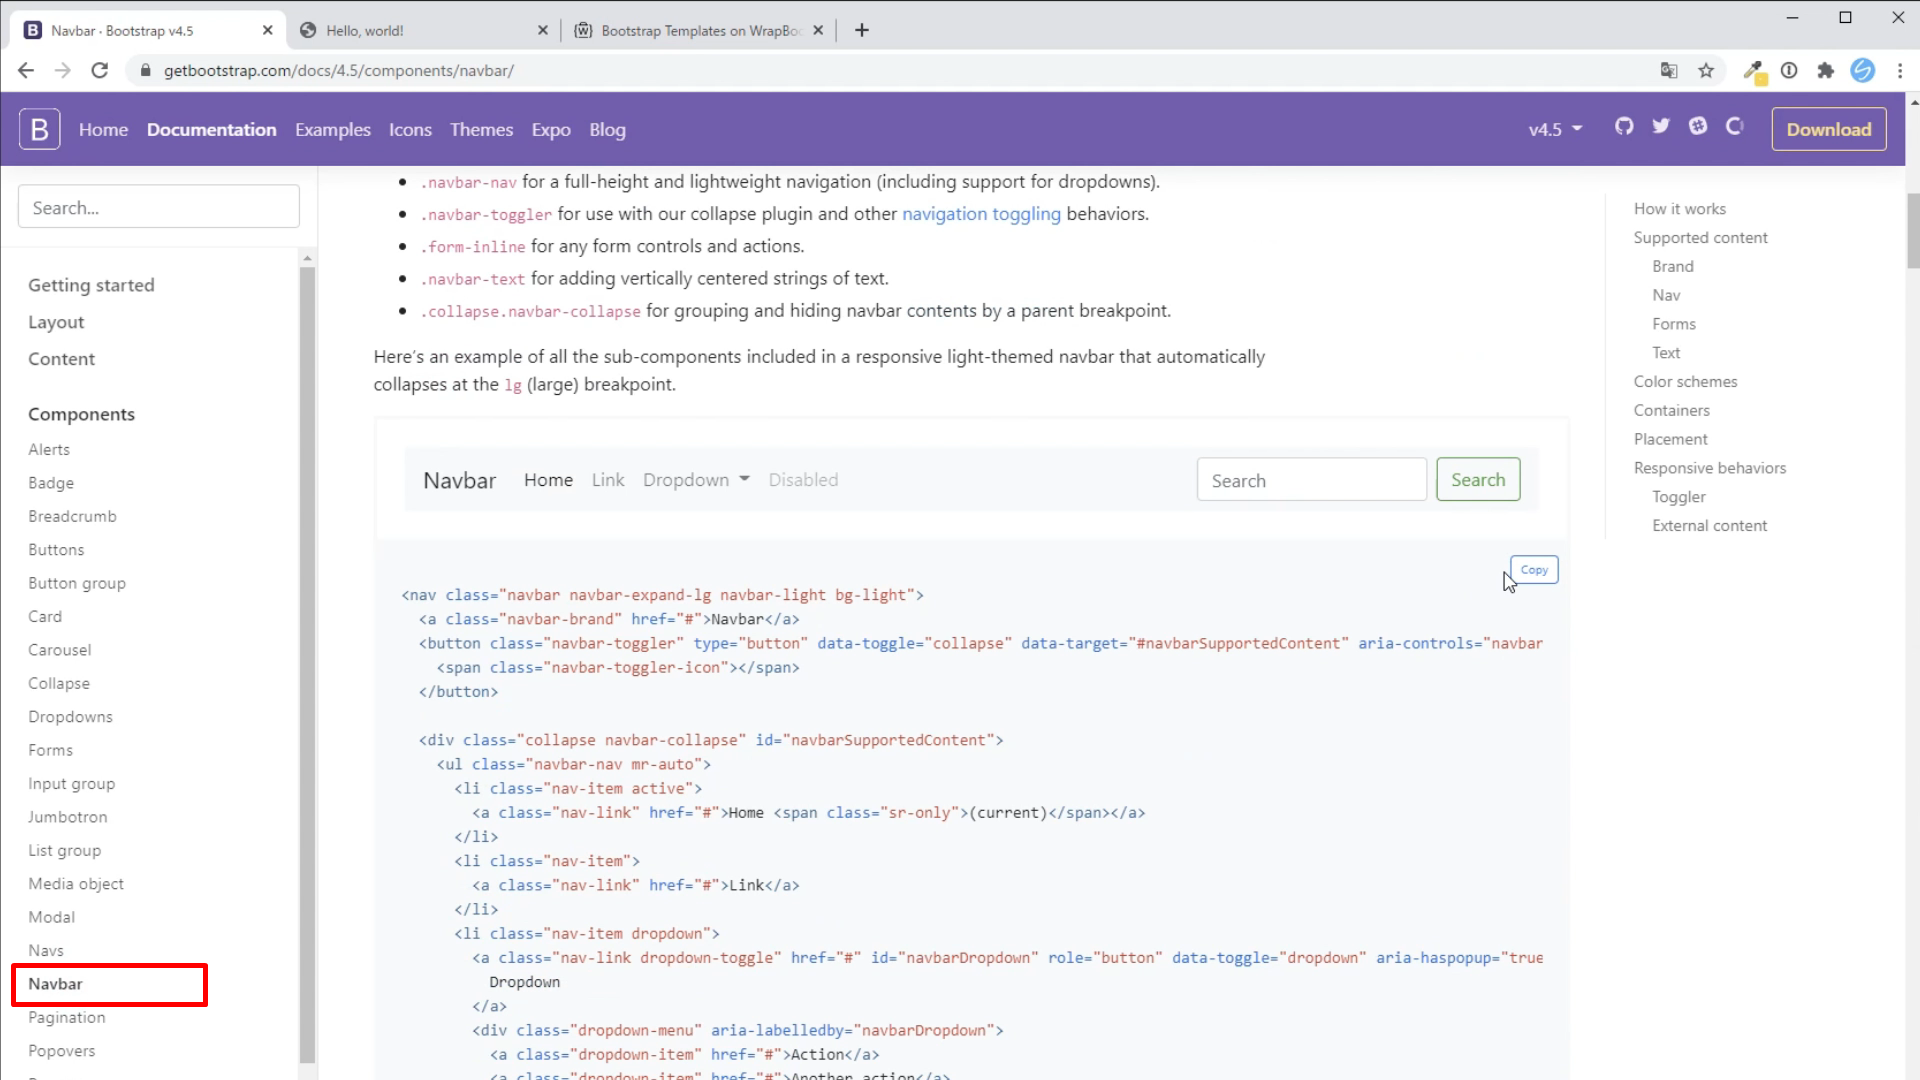This screenshot has width=1920, height=1080.
Task: Open Carousel in the sidebar
Action: point(59,650)
